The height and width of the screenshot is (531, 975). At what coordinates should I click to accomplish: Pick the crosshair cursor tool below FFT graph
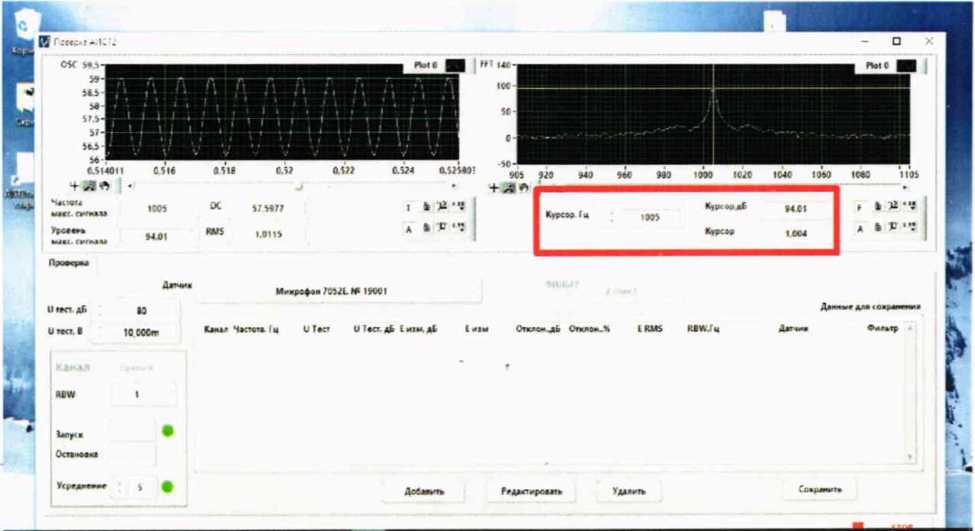click(494, 187)
